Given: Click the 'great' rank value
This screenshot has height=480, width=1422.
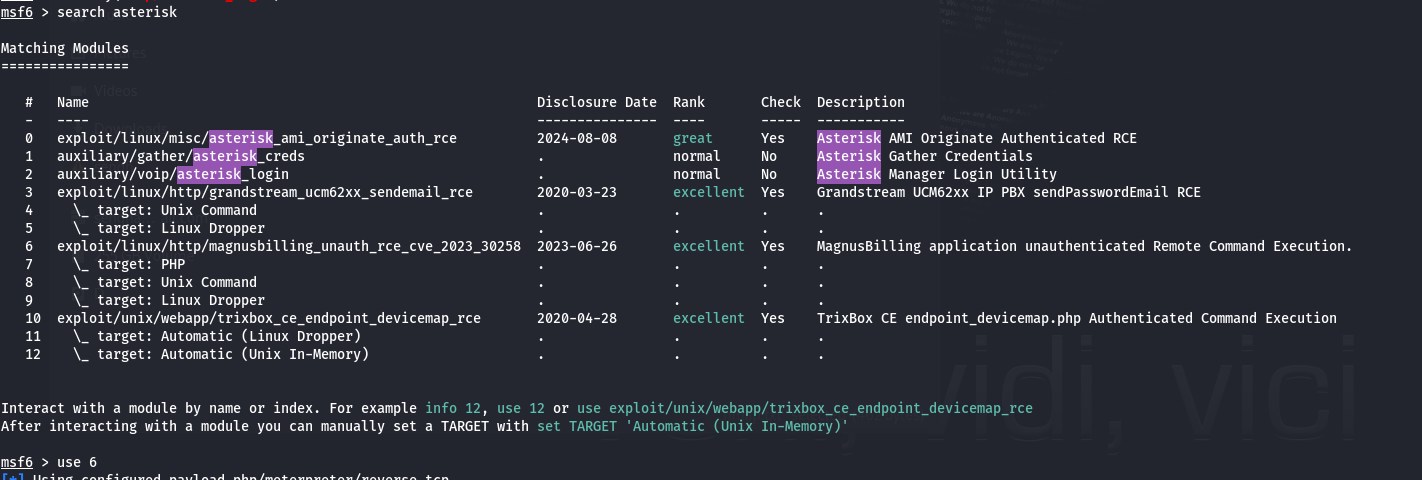Looking at the screenshot, I should click(692, 138).
